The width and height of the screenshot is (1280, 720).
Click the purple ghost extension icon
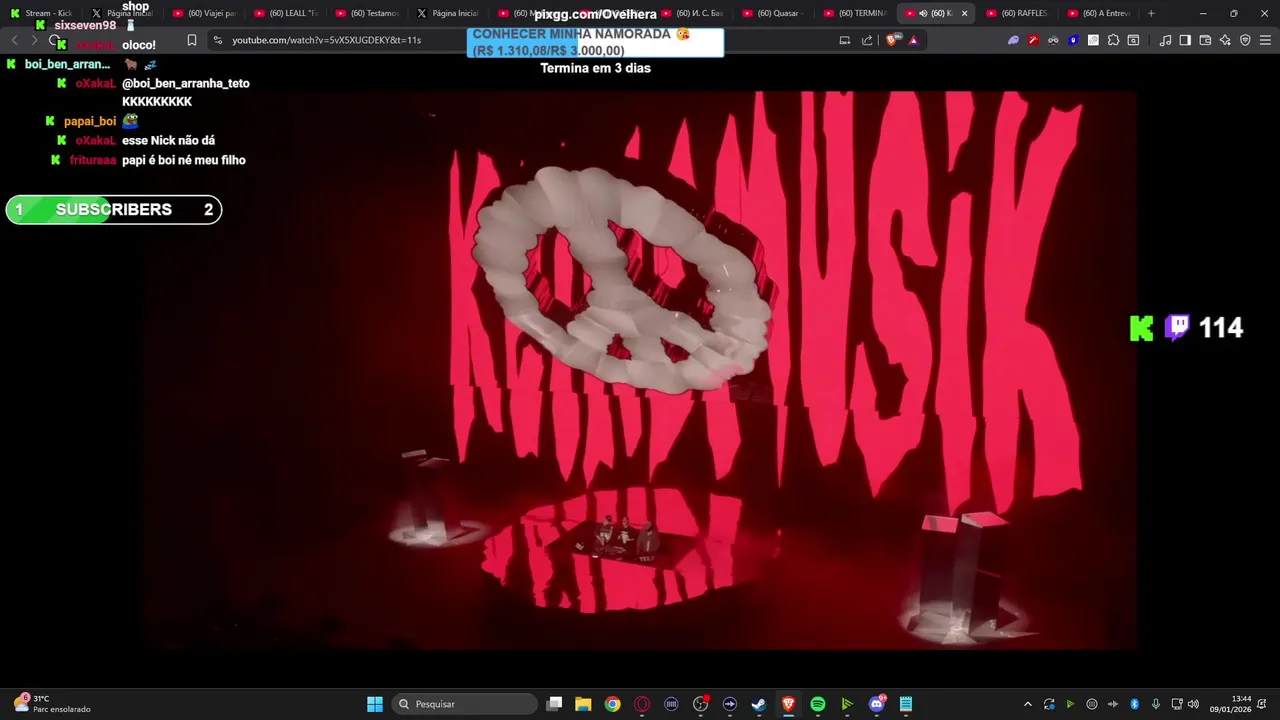pos(1013,40)
